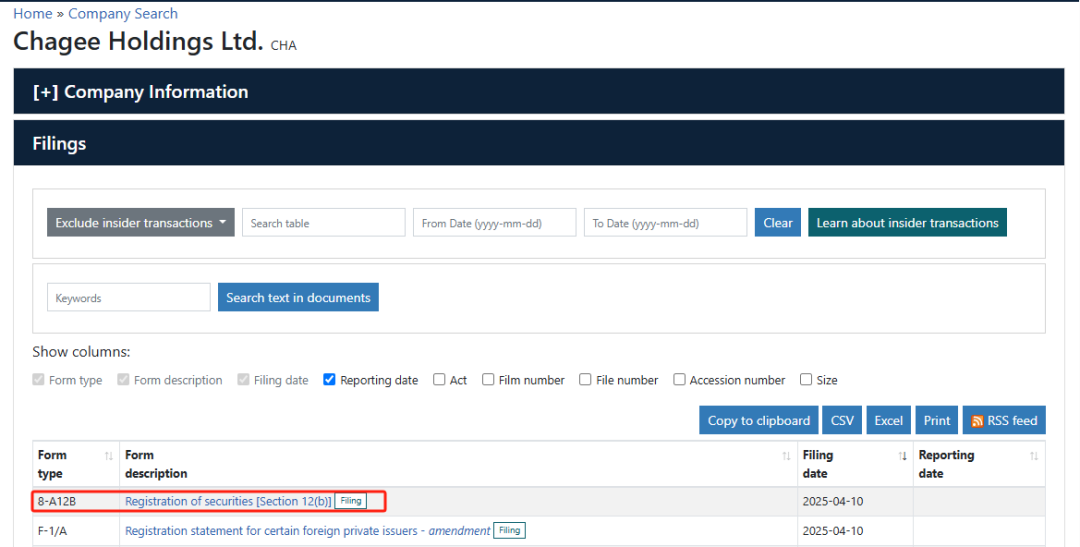Click Filing badge on 8-A12B row
The height and width of the screenshot is (547, 1080).
(x=351, y=501)
